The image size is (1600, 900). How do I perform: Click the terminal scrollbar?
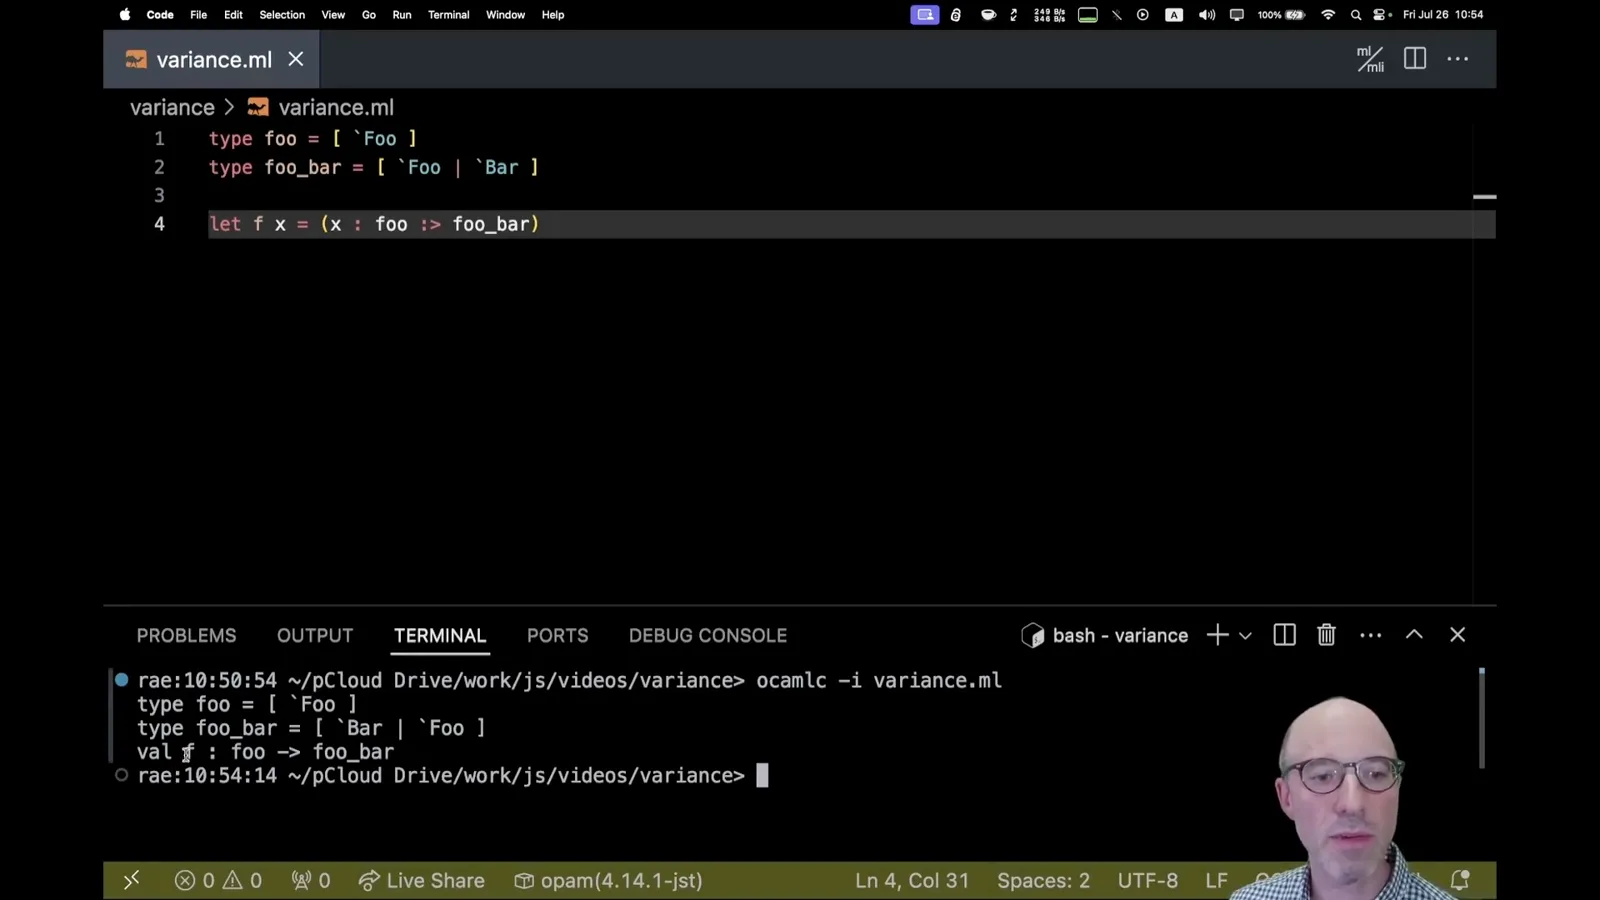[1482, 718]
